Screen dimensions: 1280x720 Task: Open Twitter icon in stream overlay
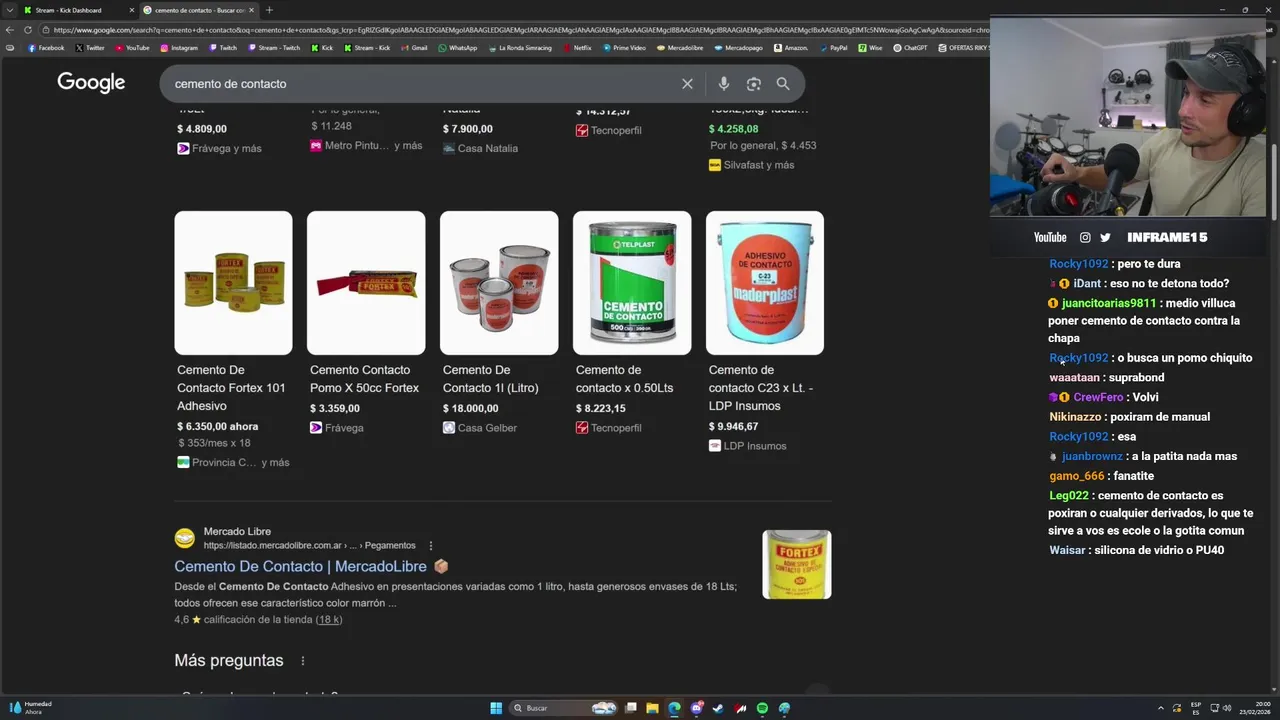(1105, 237)
